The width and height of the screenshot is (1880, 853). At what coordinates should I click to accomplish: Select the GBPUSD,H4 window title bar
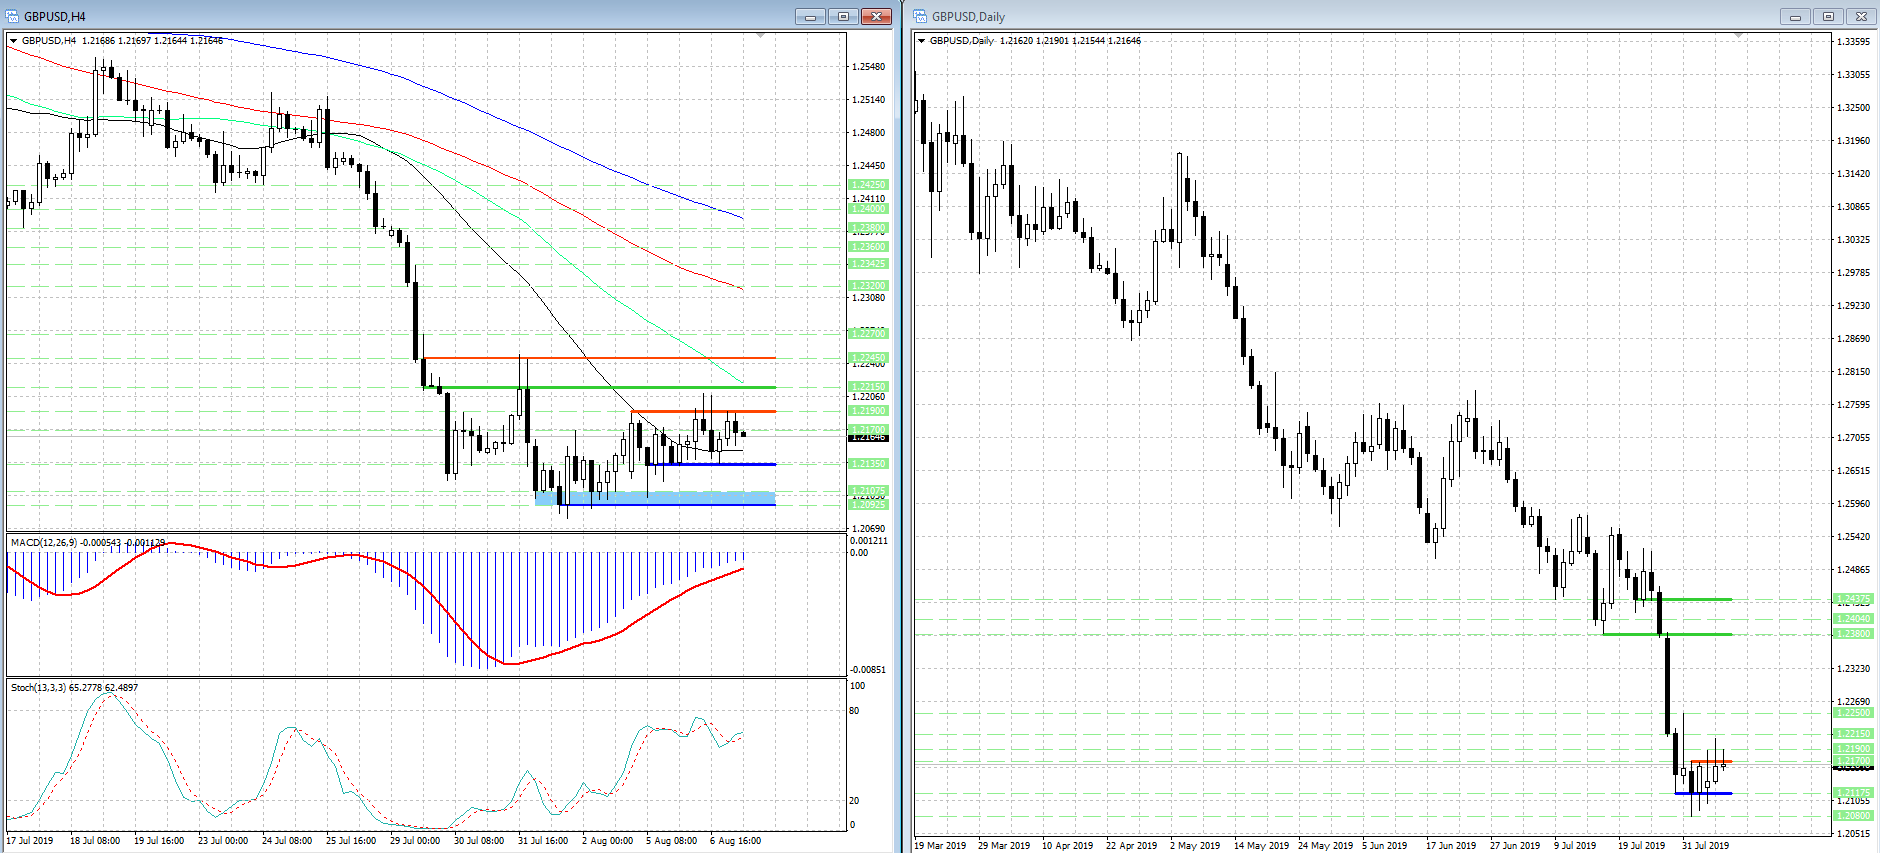pos(400,16)
